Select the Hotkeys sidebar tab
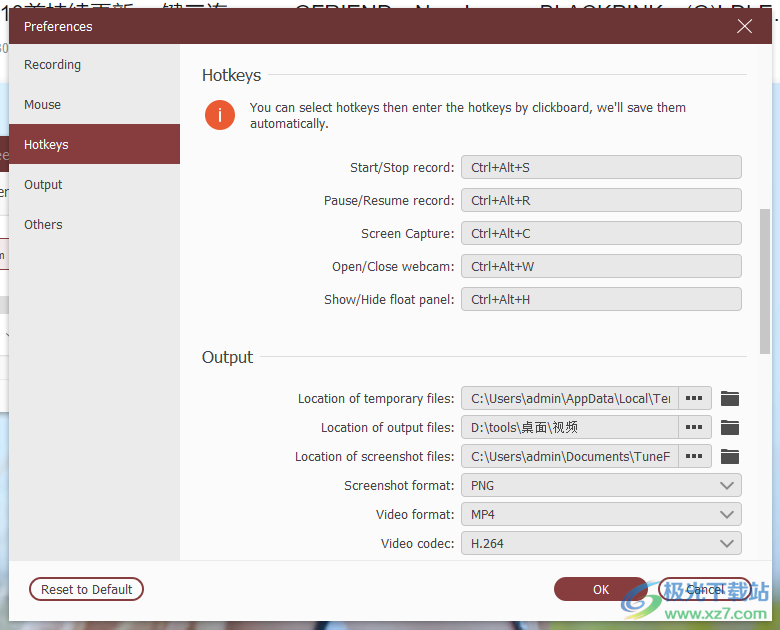The image size is (780, 630). [95, 144]
